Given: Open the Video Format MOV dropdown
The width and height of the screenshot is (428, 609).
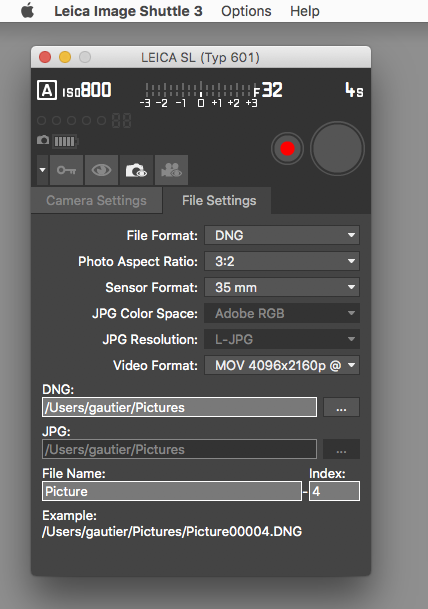Looking at the screenshot, I should (282, 365).
